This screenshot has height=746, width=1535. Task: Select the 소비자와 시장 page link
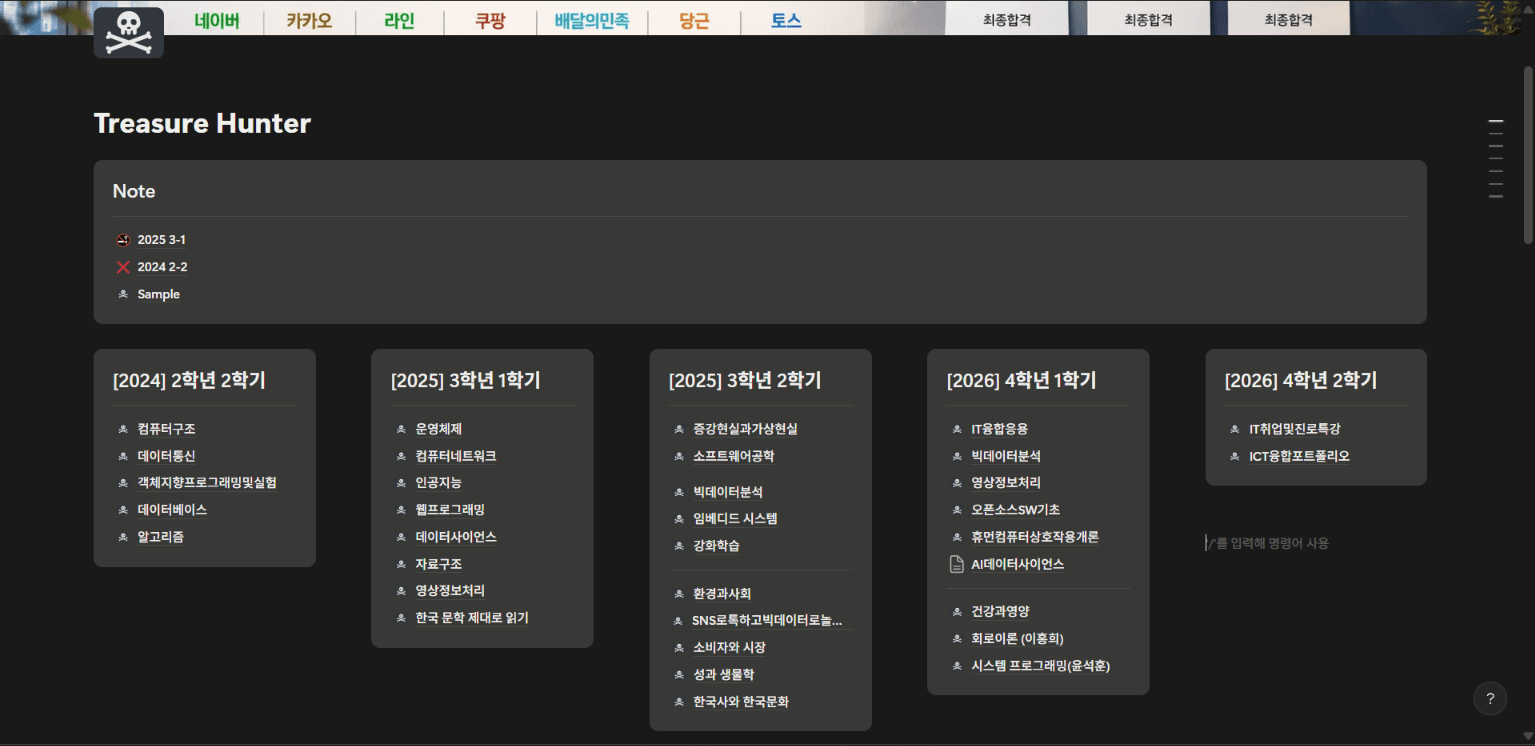point(729,648)
